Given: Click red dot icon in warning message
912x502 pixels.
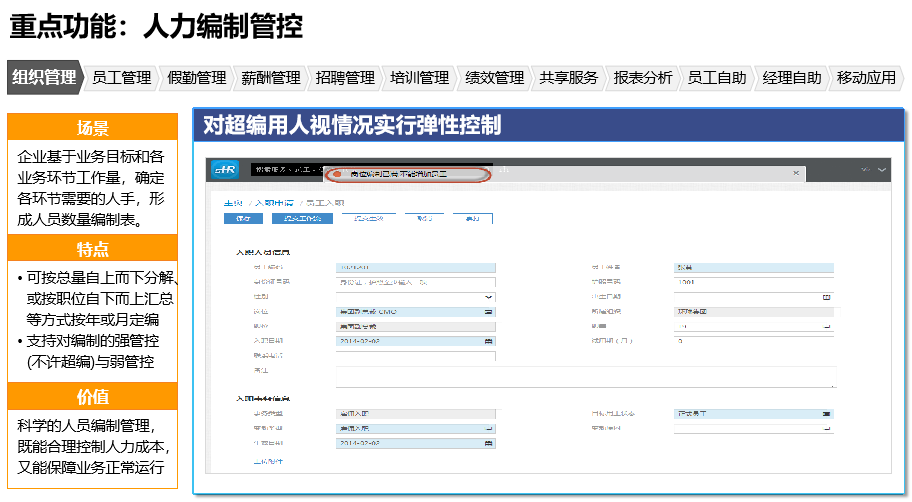Looking at the screenshot, I should pos(337,174).
